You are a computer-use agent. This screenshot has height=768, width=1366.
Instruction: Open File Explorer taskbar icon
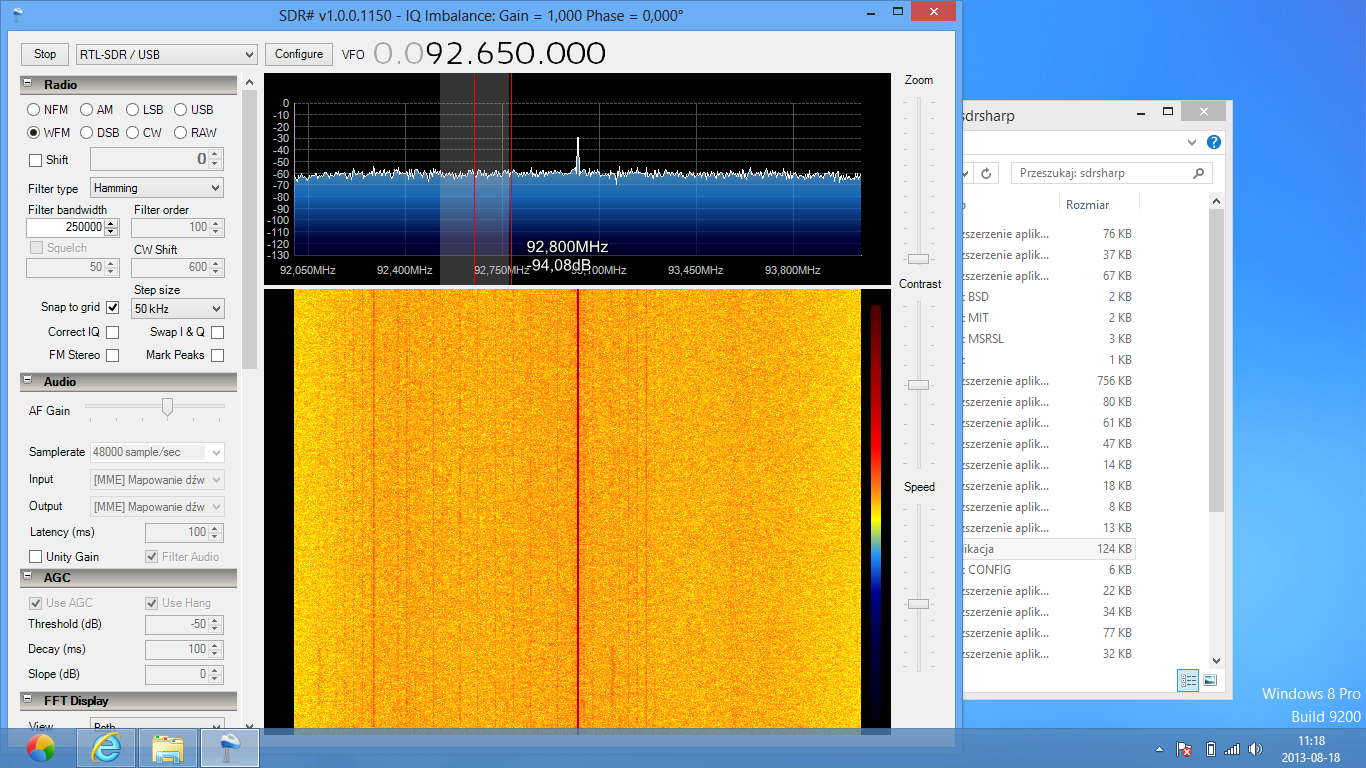pos(167,747)
